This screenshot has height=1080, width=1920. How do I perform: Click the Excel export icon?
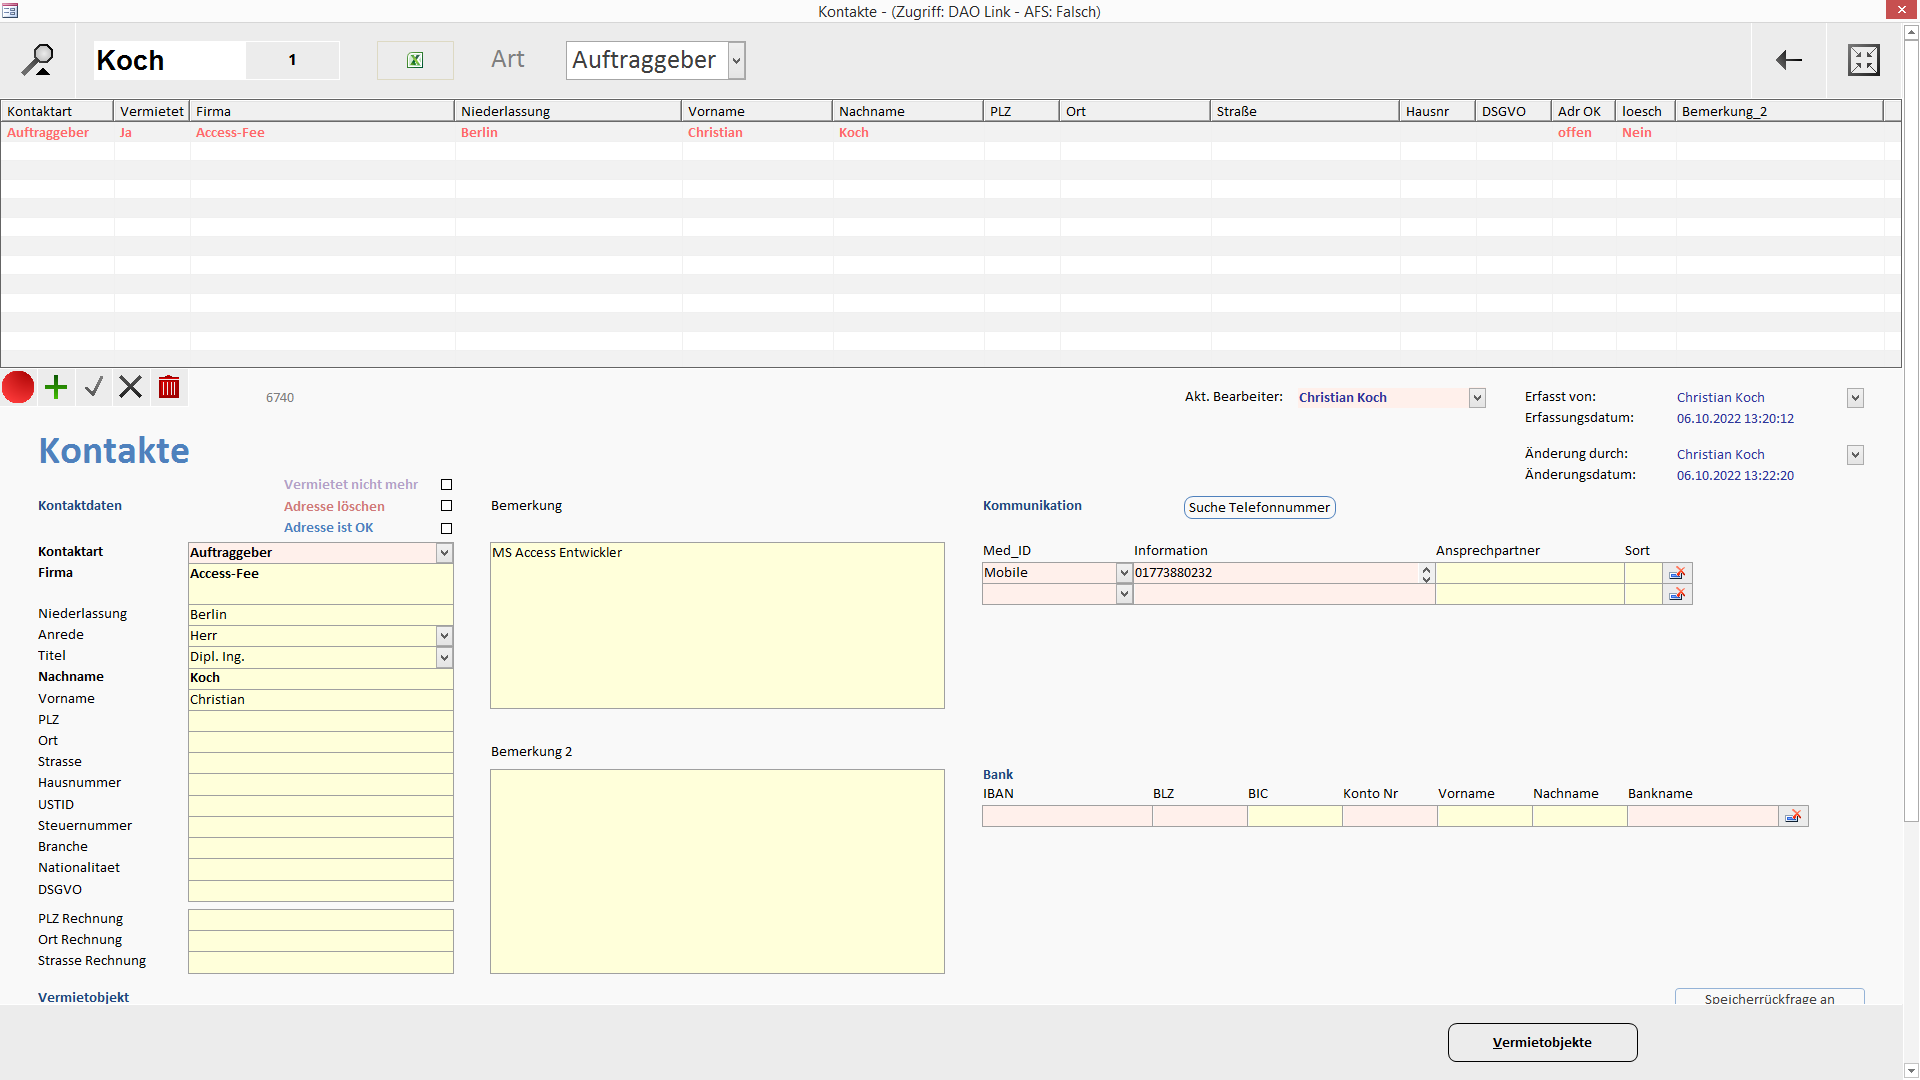pyautogui.click(x=415, y=60)
